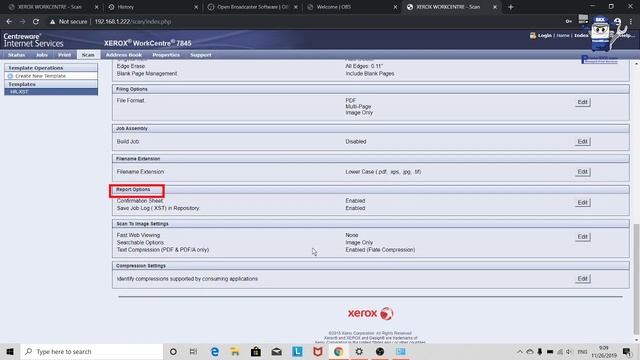Click the Create New Template globe icon

tap(10, 76)
